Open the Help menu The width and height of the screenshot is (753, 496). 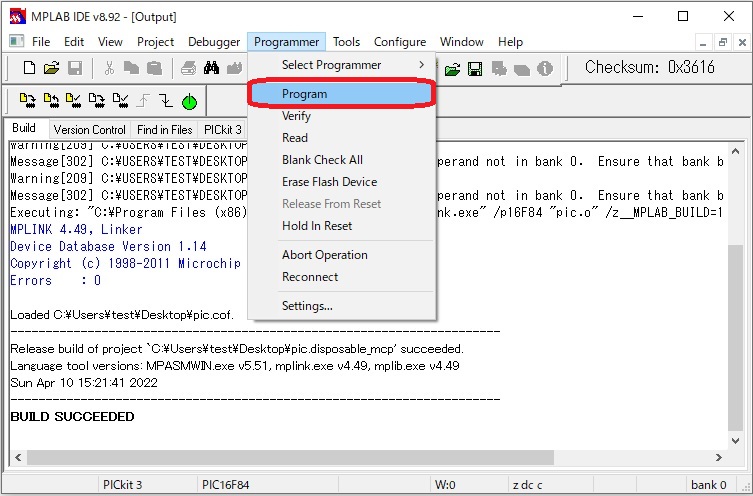click(x=510, y=42)
